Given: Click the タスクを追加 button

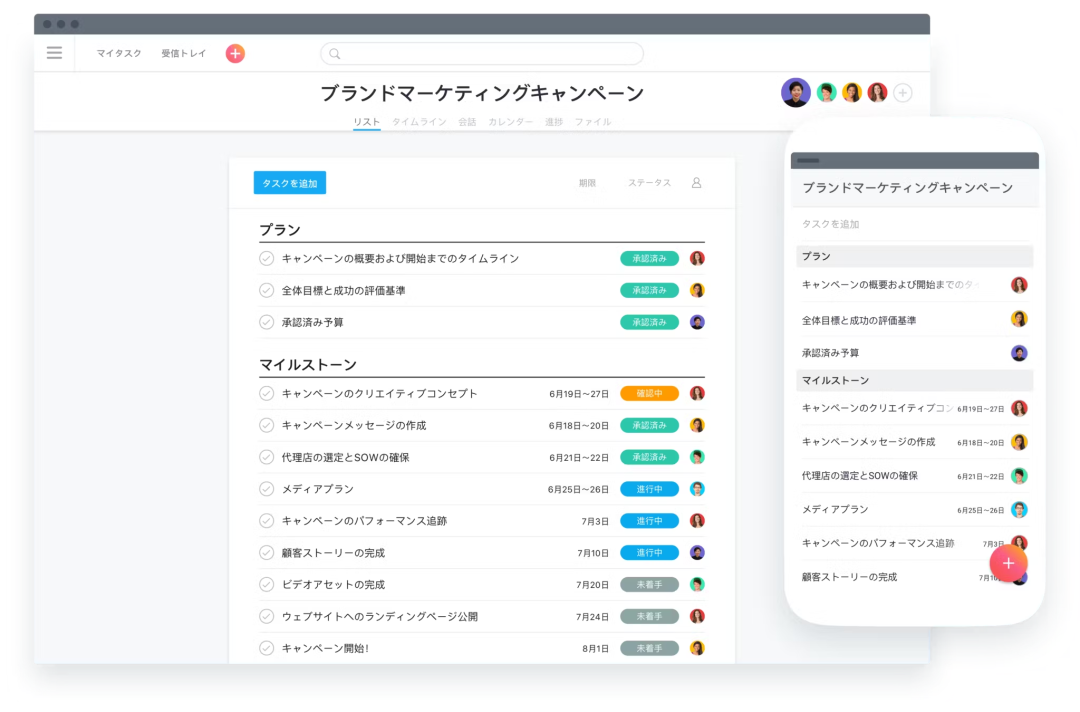Looking at the screenshot, I should (x=290, y=183).
